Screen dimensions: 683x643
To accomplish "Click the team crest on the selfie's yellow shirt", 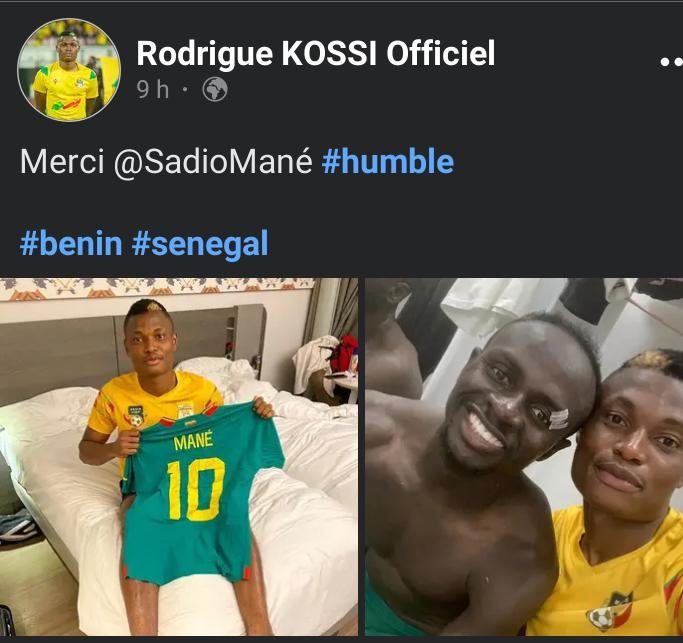I will click(x=605, y=613).
